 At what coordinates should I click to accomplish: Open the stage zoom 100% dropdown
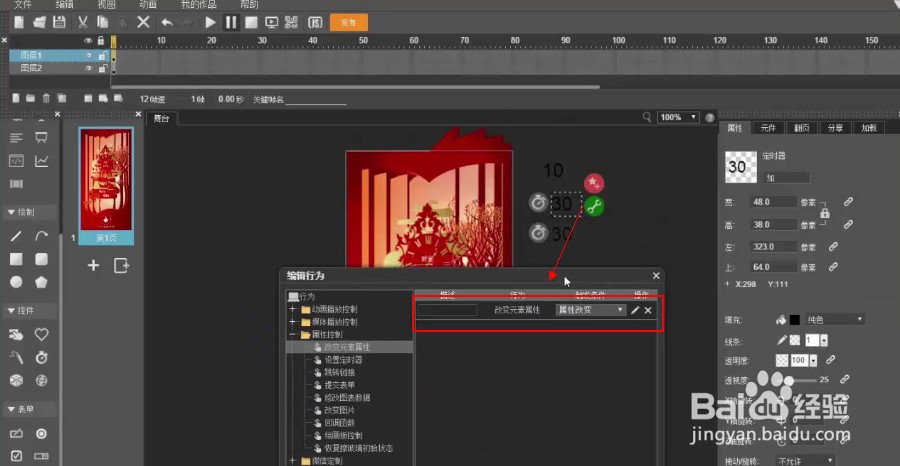pyautogui.click(x=678, y=117)
